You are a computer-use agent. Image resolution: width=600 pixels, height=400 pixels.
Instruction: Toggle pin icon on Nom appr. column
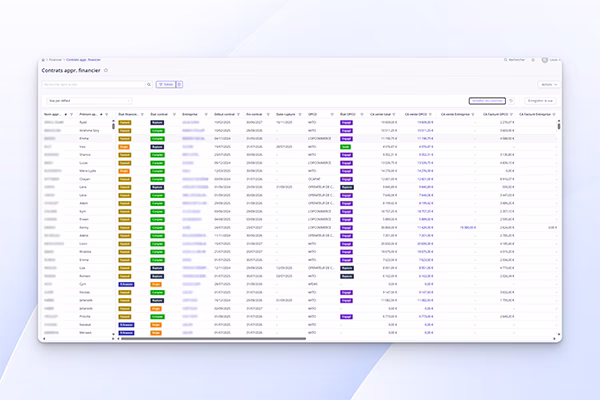(x=66, y=114)
